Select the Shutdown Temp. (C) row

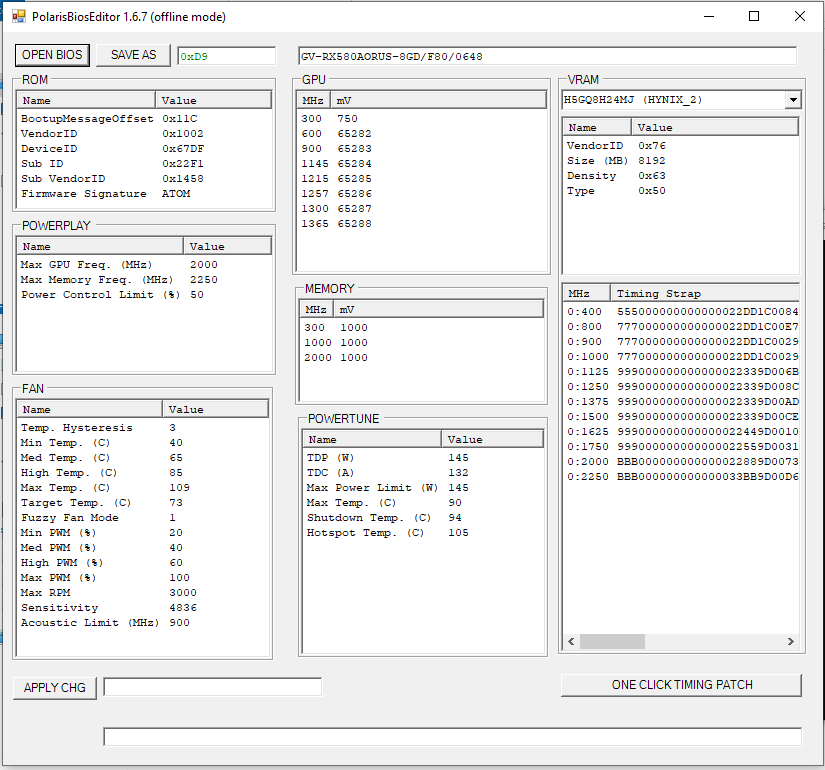coord(423,518)
